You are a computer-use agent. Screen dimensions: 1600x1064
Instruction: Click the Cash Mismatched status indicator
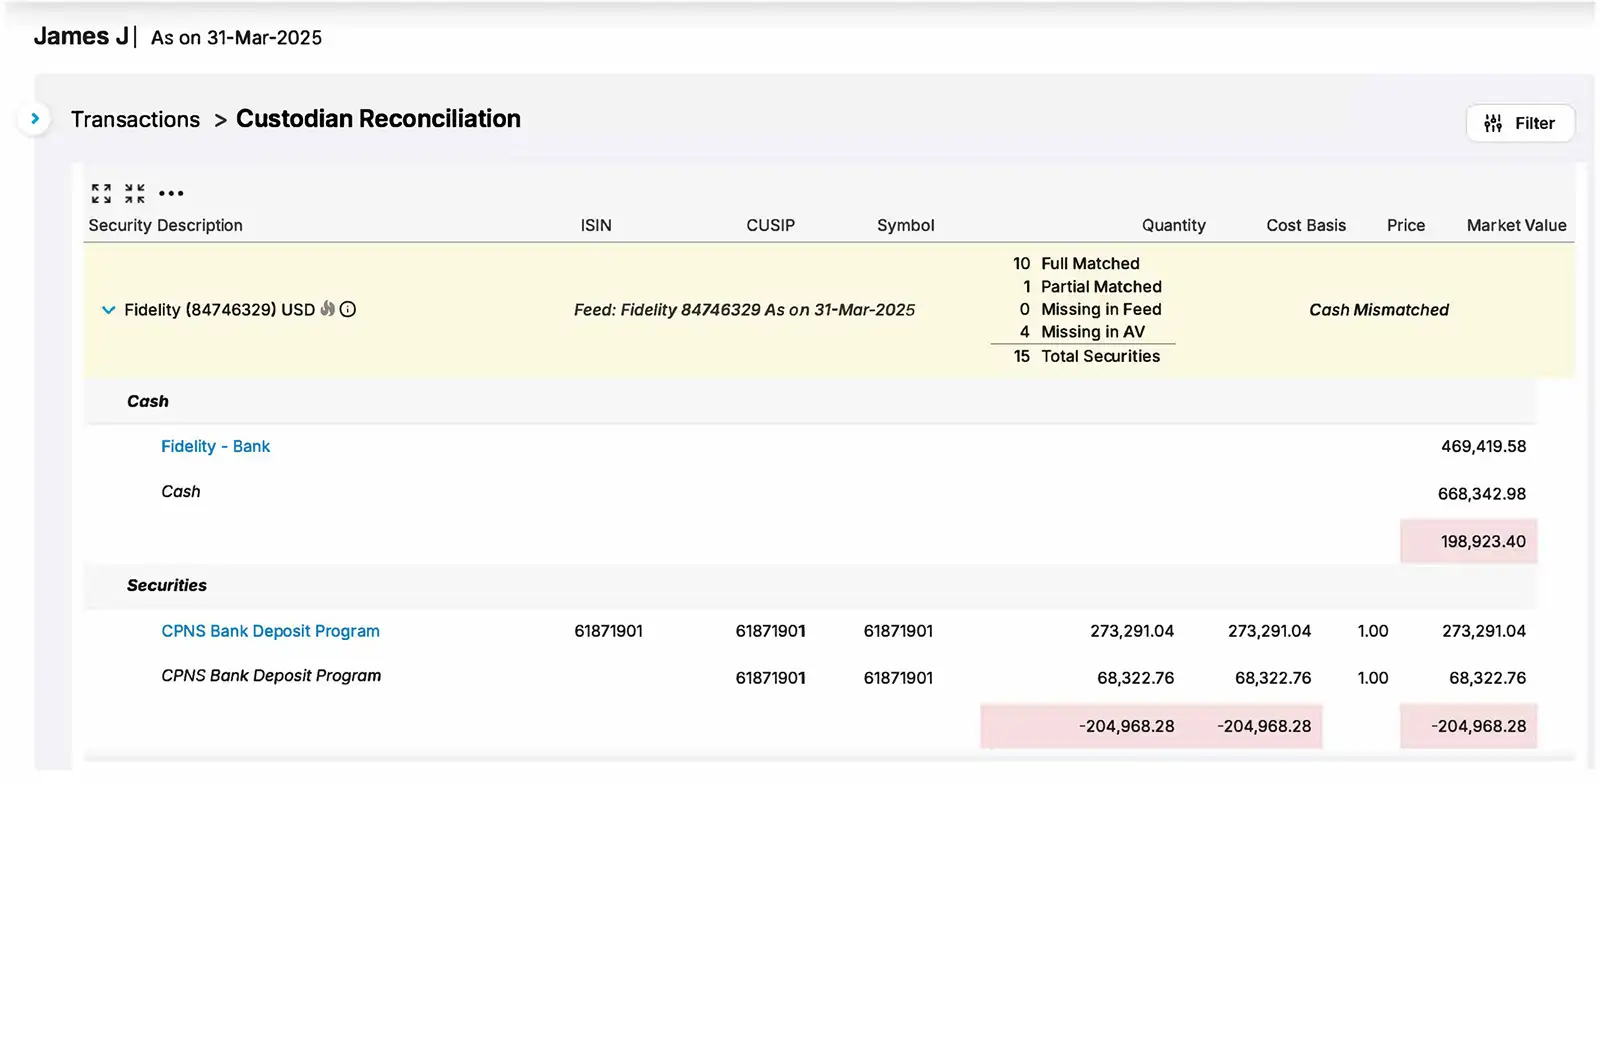1379,310
